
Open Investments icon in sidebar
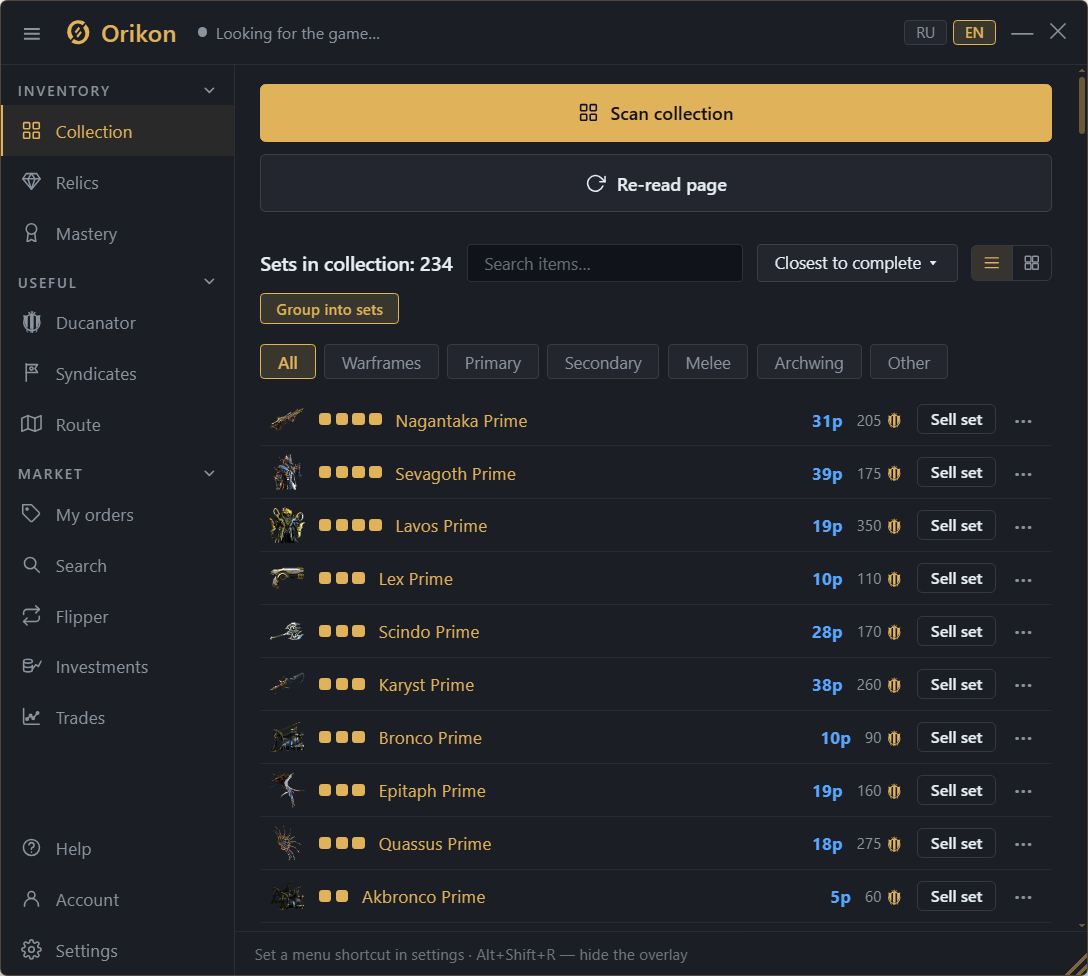pos(31,666)
